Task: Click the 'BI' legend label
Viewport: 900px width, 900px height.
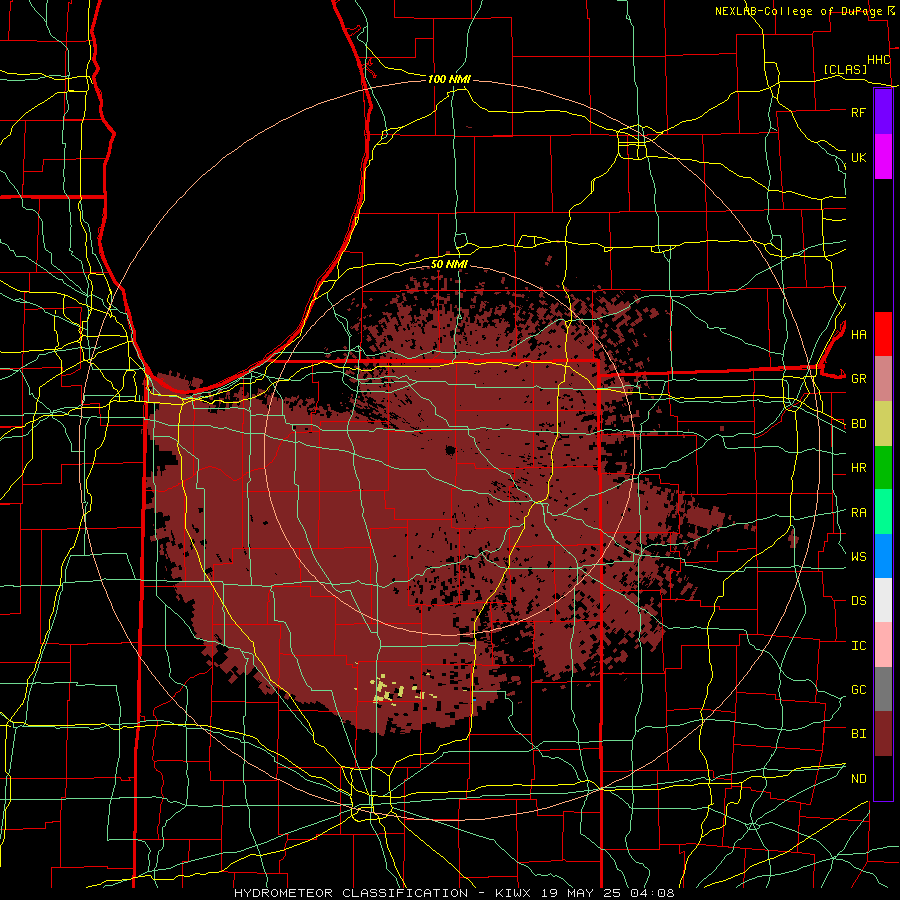Action: [x=858, y=734]
